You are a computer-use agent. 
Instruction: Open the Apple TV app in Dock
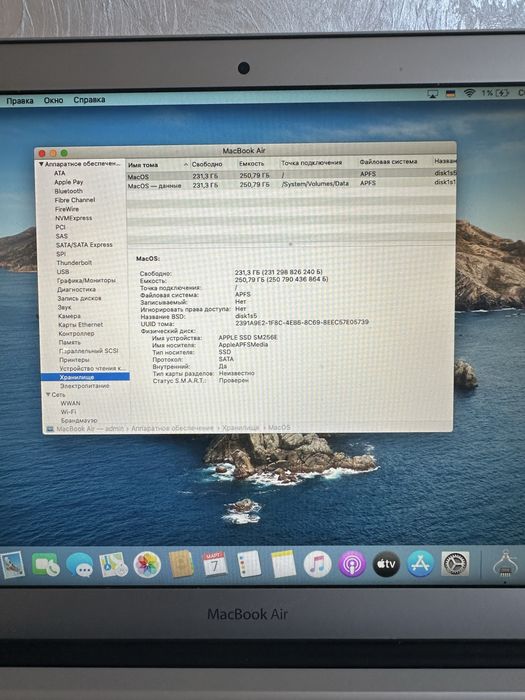click(x=386, y=564)
